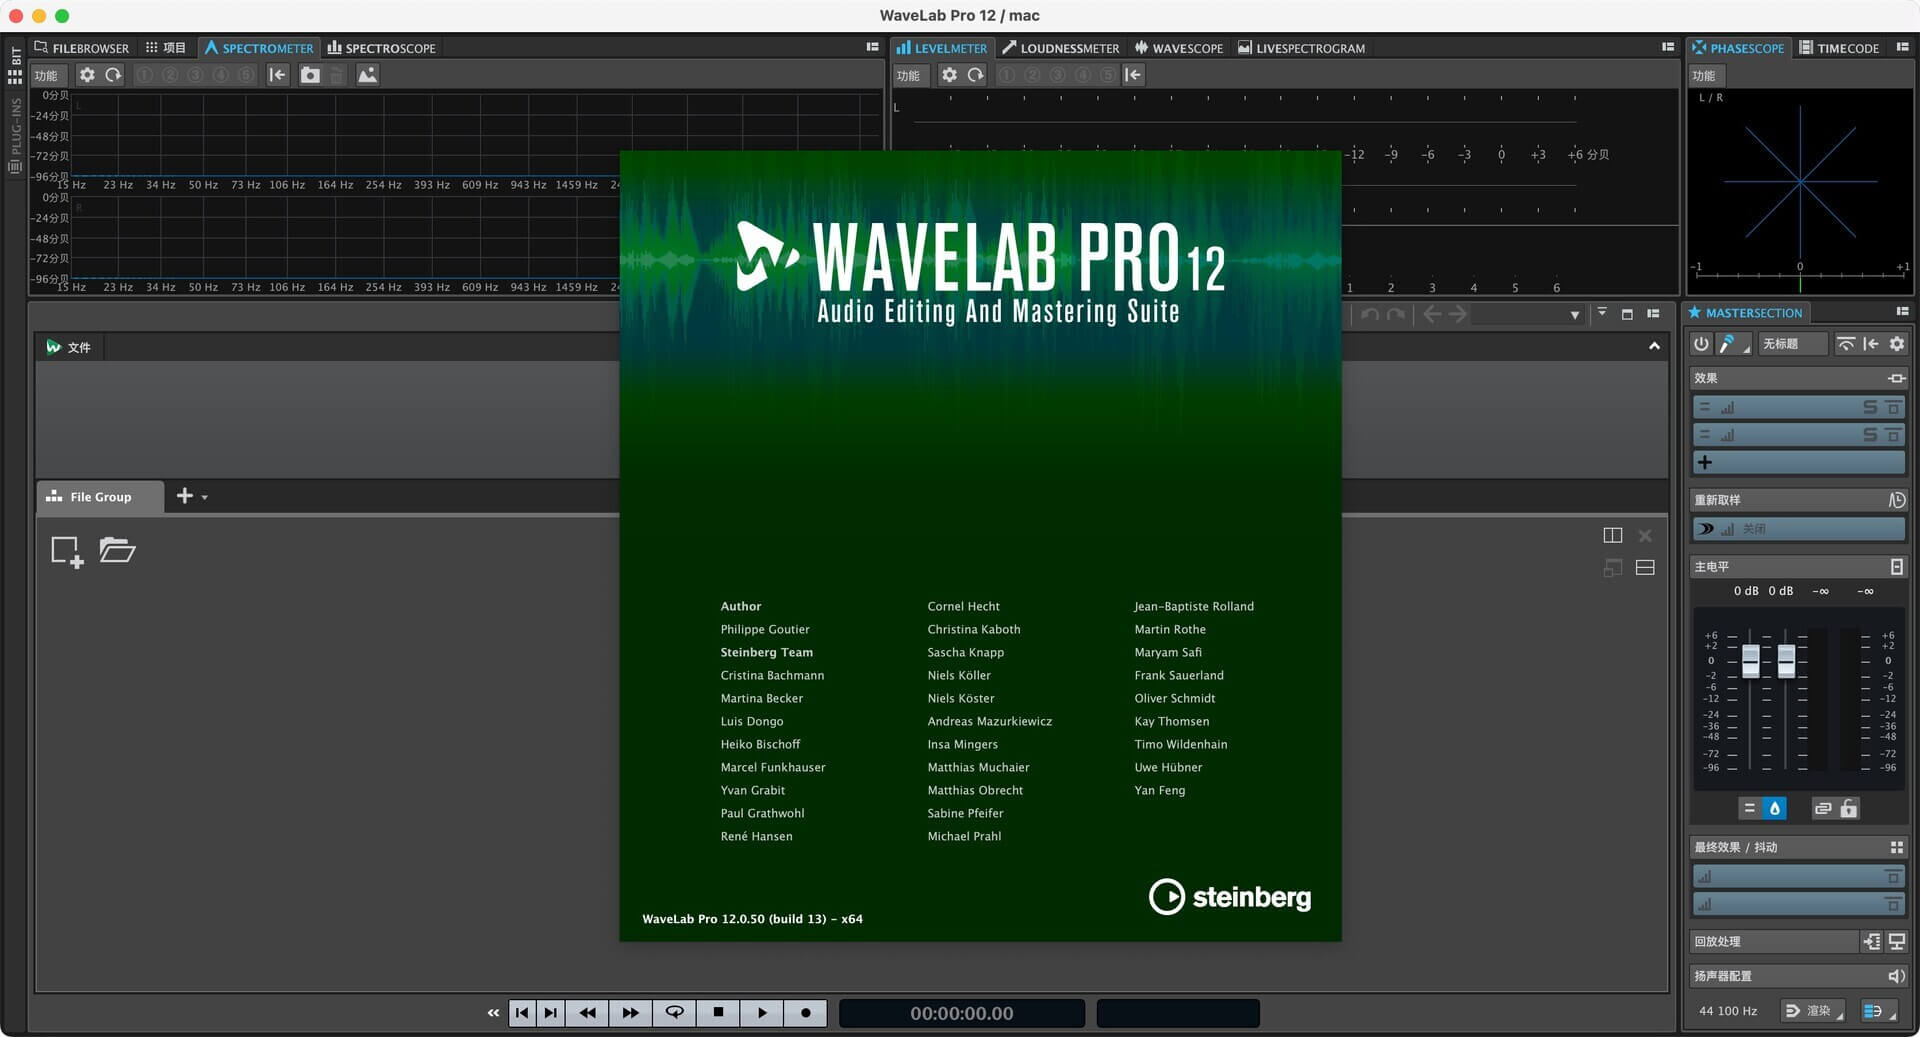
Task: Click Spectrometer snapshot camera icon
Action: point(310,75)
